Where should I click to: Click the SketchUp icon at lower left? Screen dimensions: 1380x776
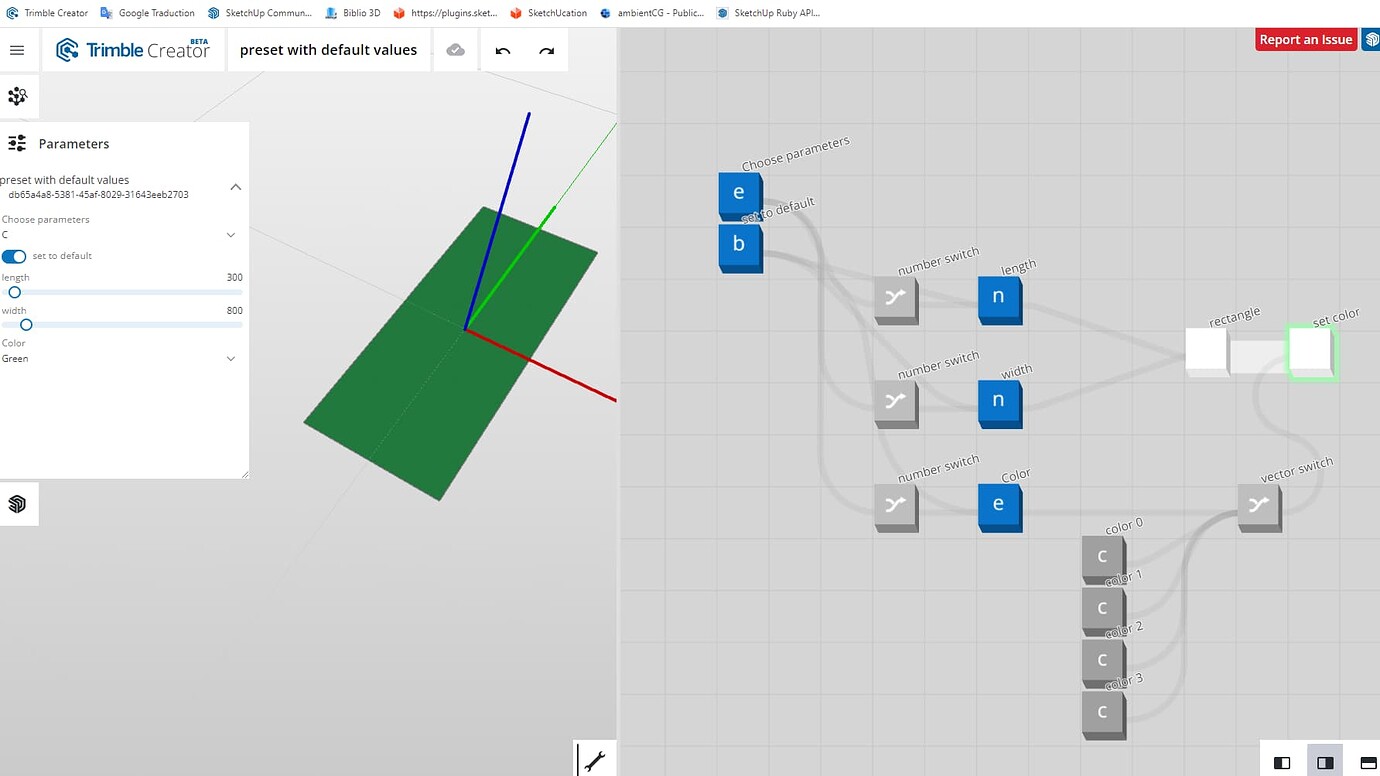pos(18,503)
